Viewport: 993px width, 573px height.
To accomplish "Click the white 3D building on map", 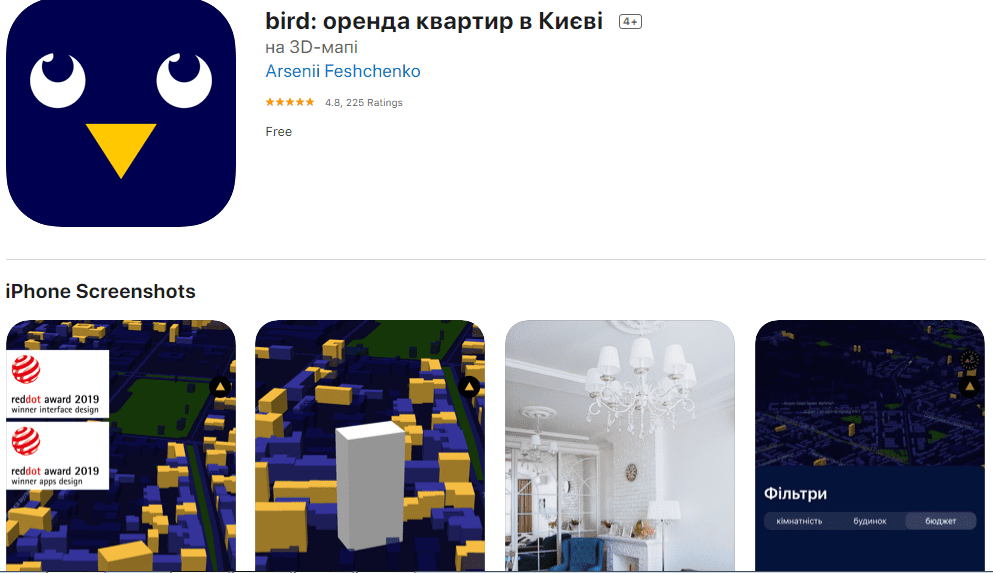I will 370,484.
